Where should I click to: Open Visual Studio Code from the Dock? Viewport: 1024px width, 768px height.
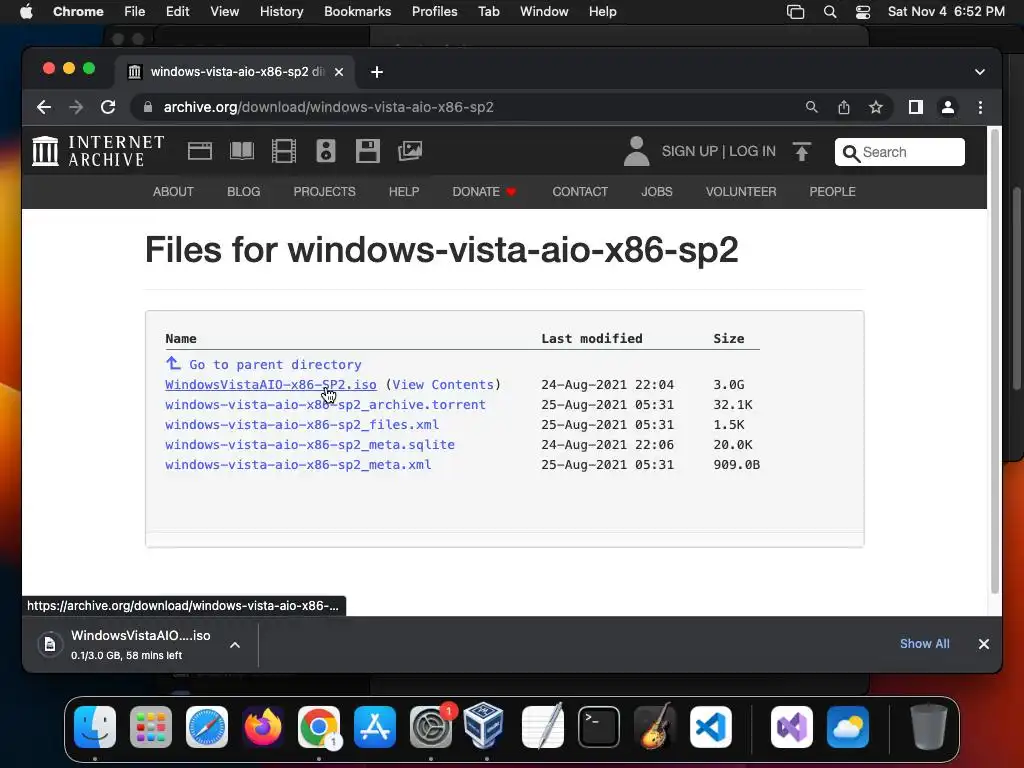tap(711, 727)
